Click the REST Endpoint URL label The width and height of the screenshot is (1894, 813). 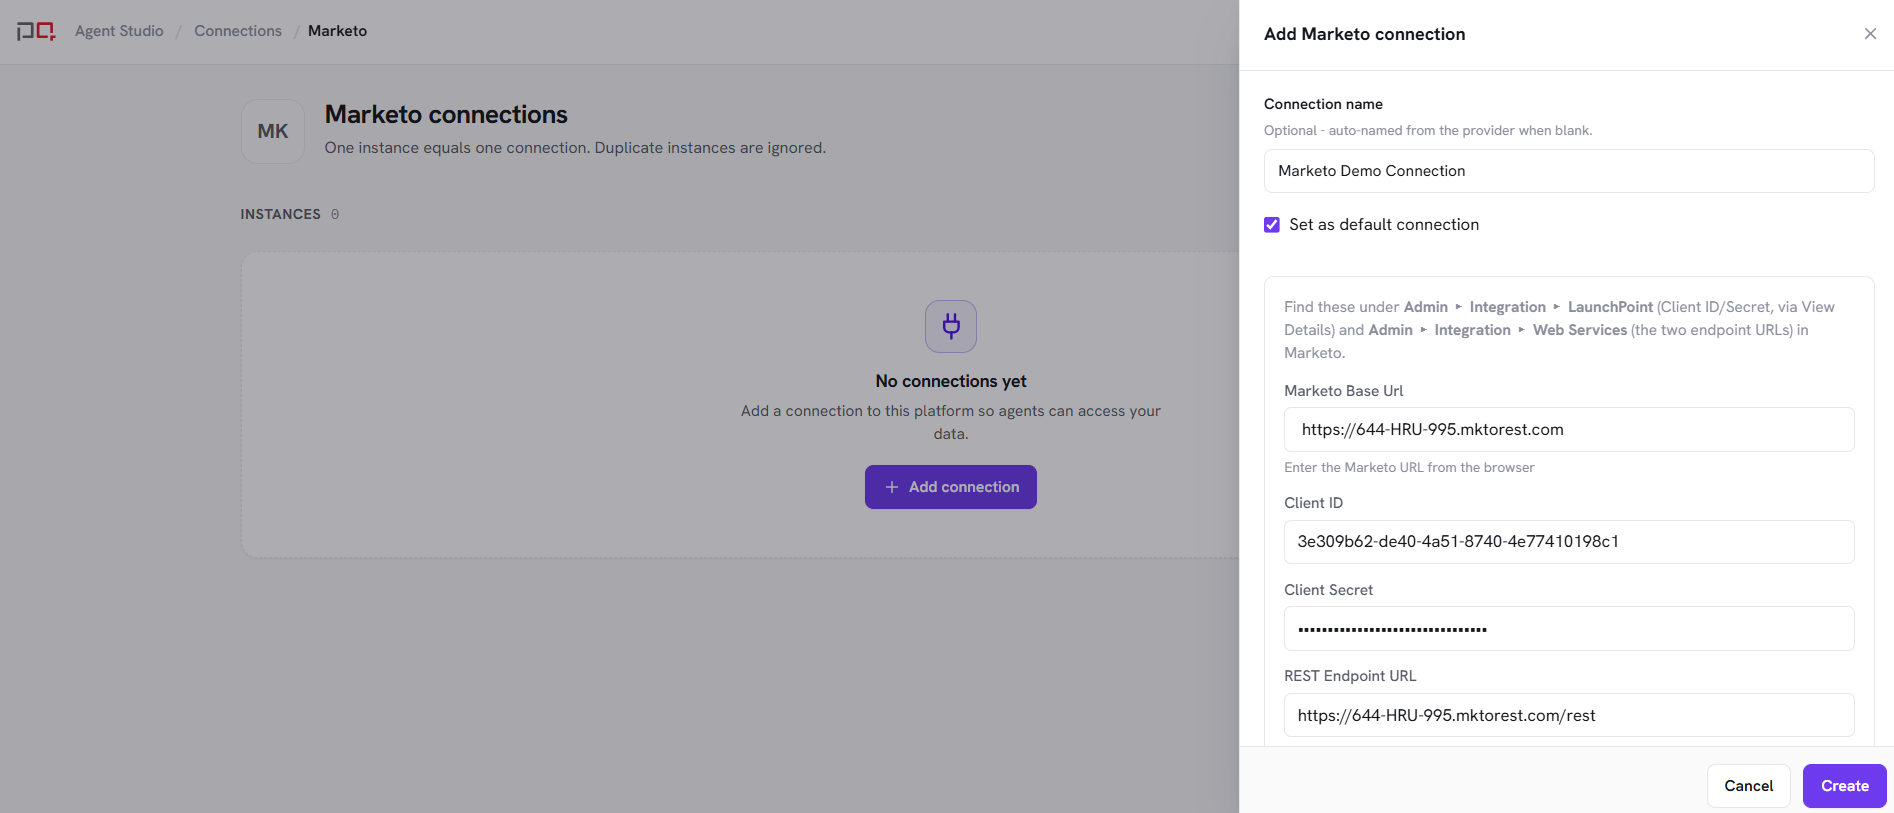1350,676
